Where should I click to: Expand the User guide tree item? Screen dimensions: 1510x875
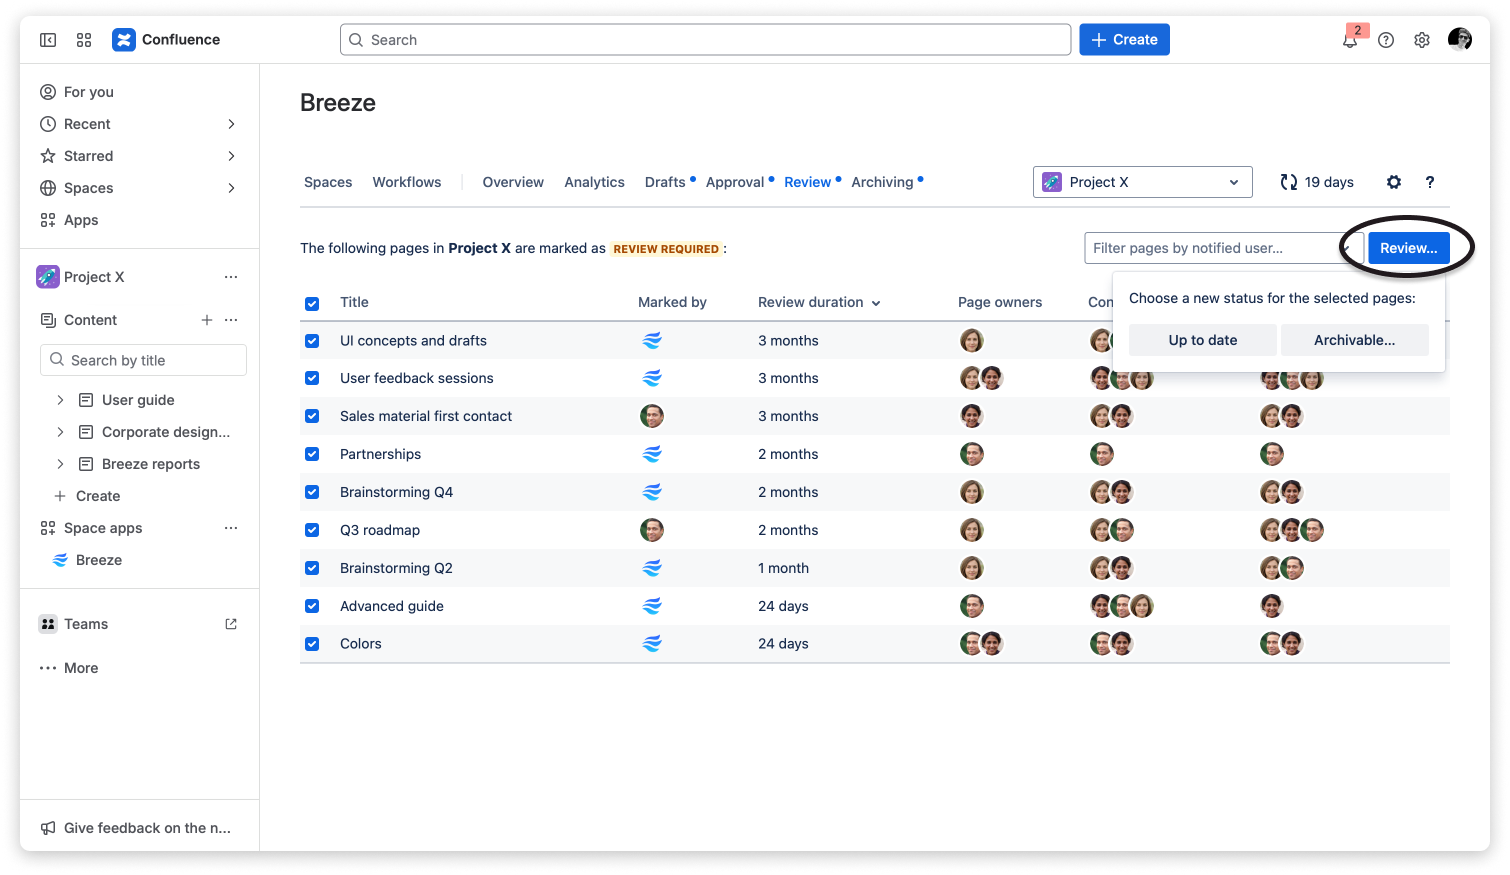pyautogui.click(x=60, y=400)
